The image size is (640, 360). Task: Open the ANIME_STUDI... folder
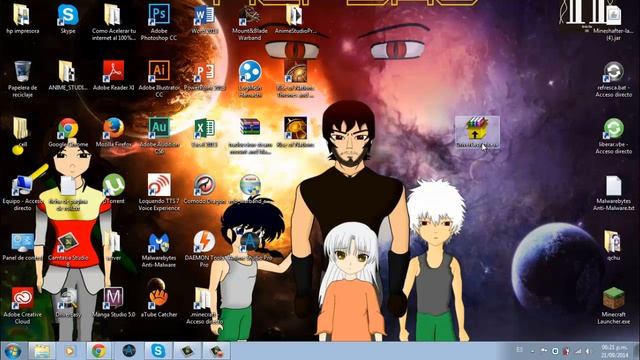tap(68, 76)
